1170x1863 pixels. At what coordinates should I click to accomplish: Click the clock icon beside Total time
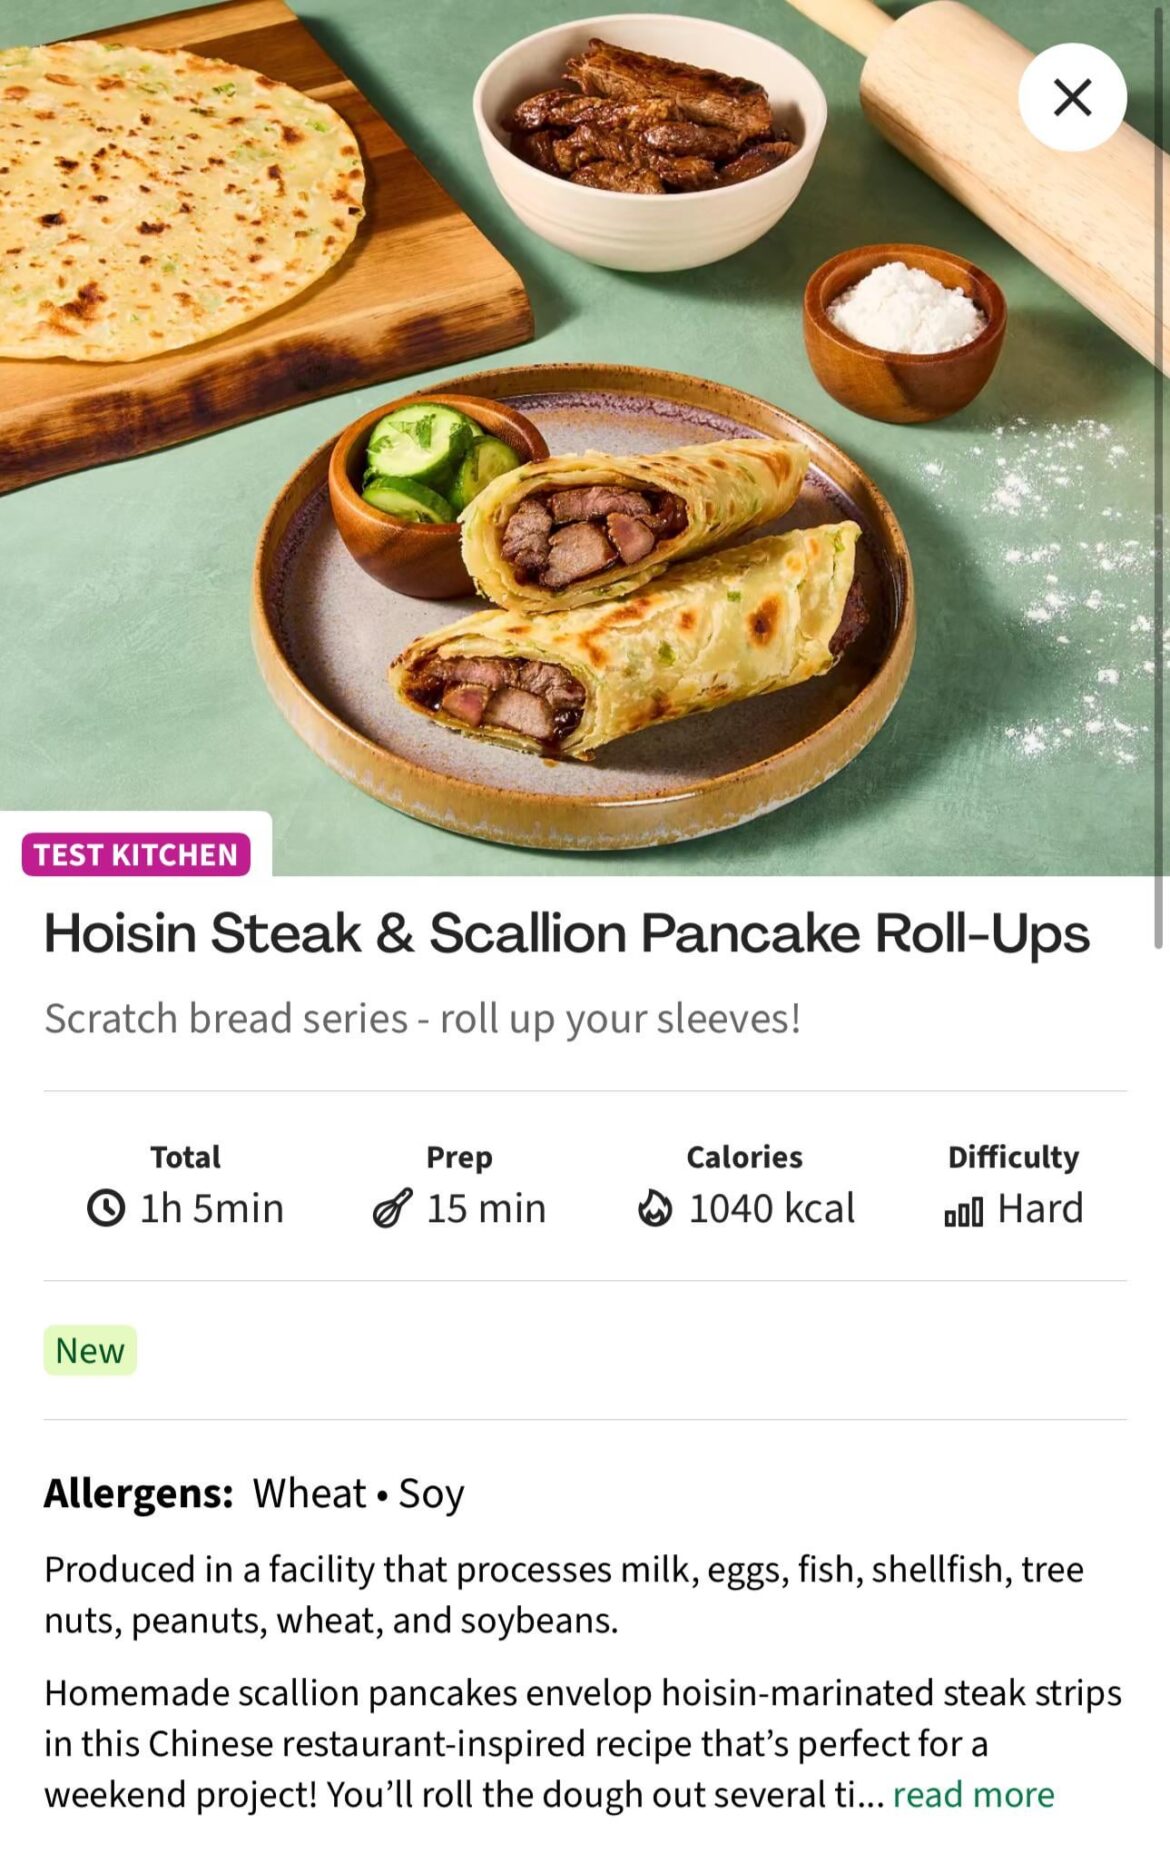coord(104,1209)
